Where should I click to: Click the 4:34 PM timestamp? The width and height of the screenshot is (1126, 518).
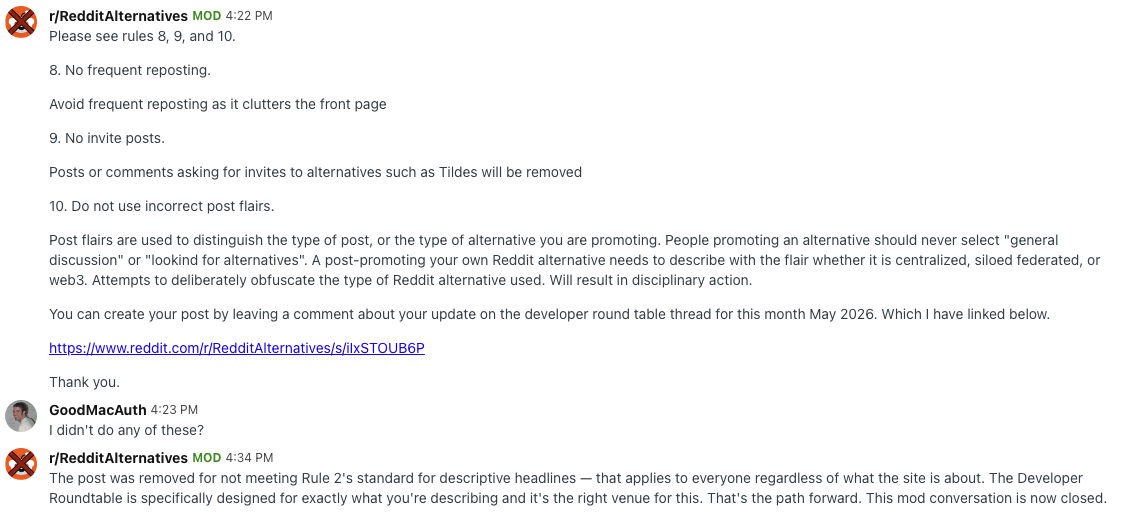coord(249,458)
